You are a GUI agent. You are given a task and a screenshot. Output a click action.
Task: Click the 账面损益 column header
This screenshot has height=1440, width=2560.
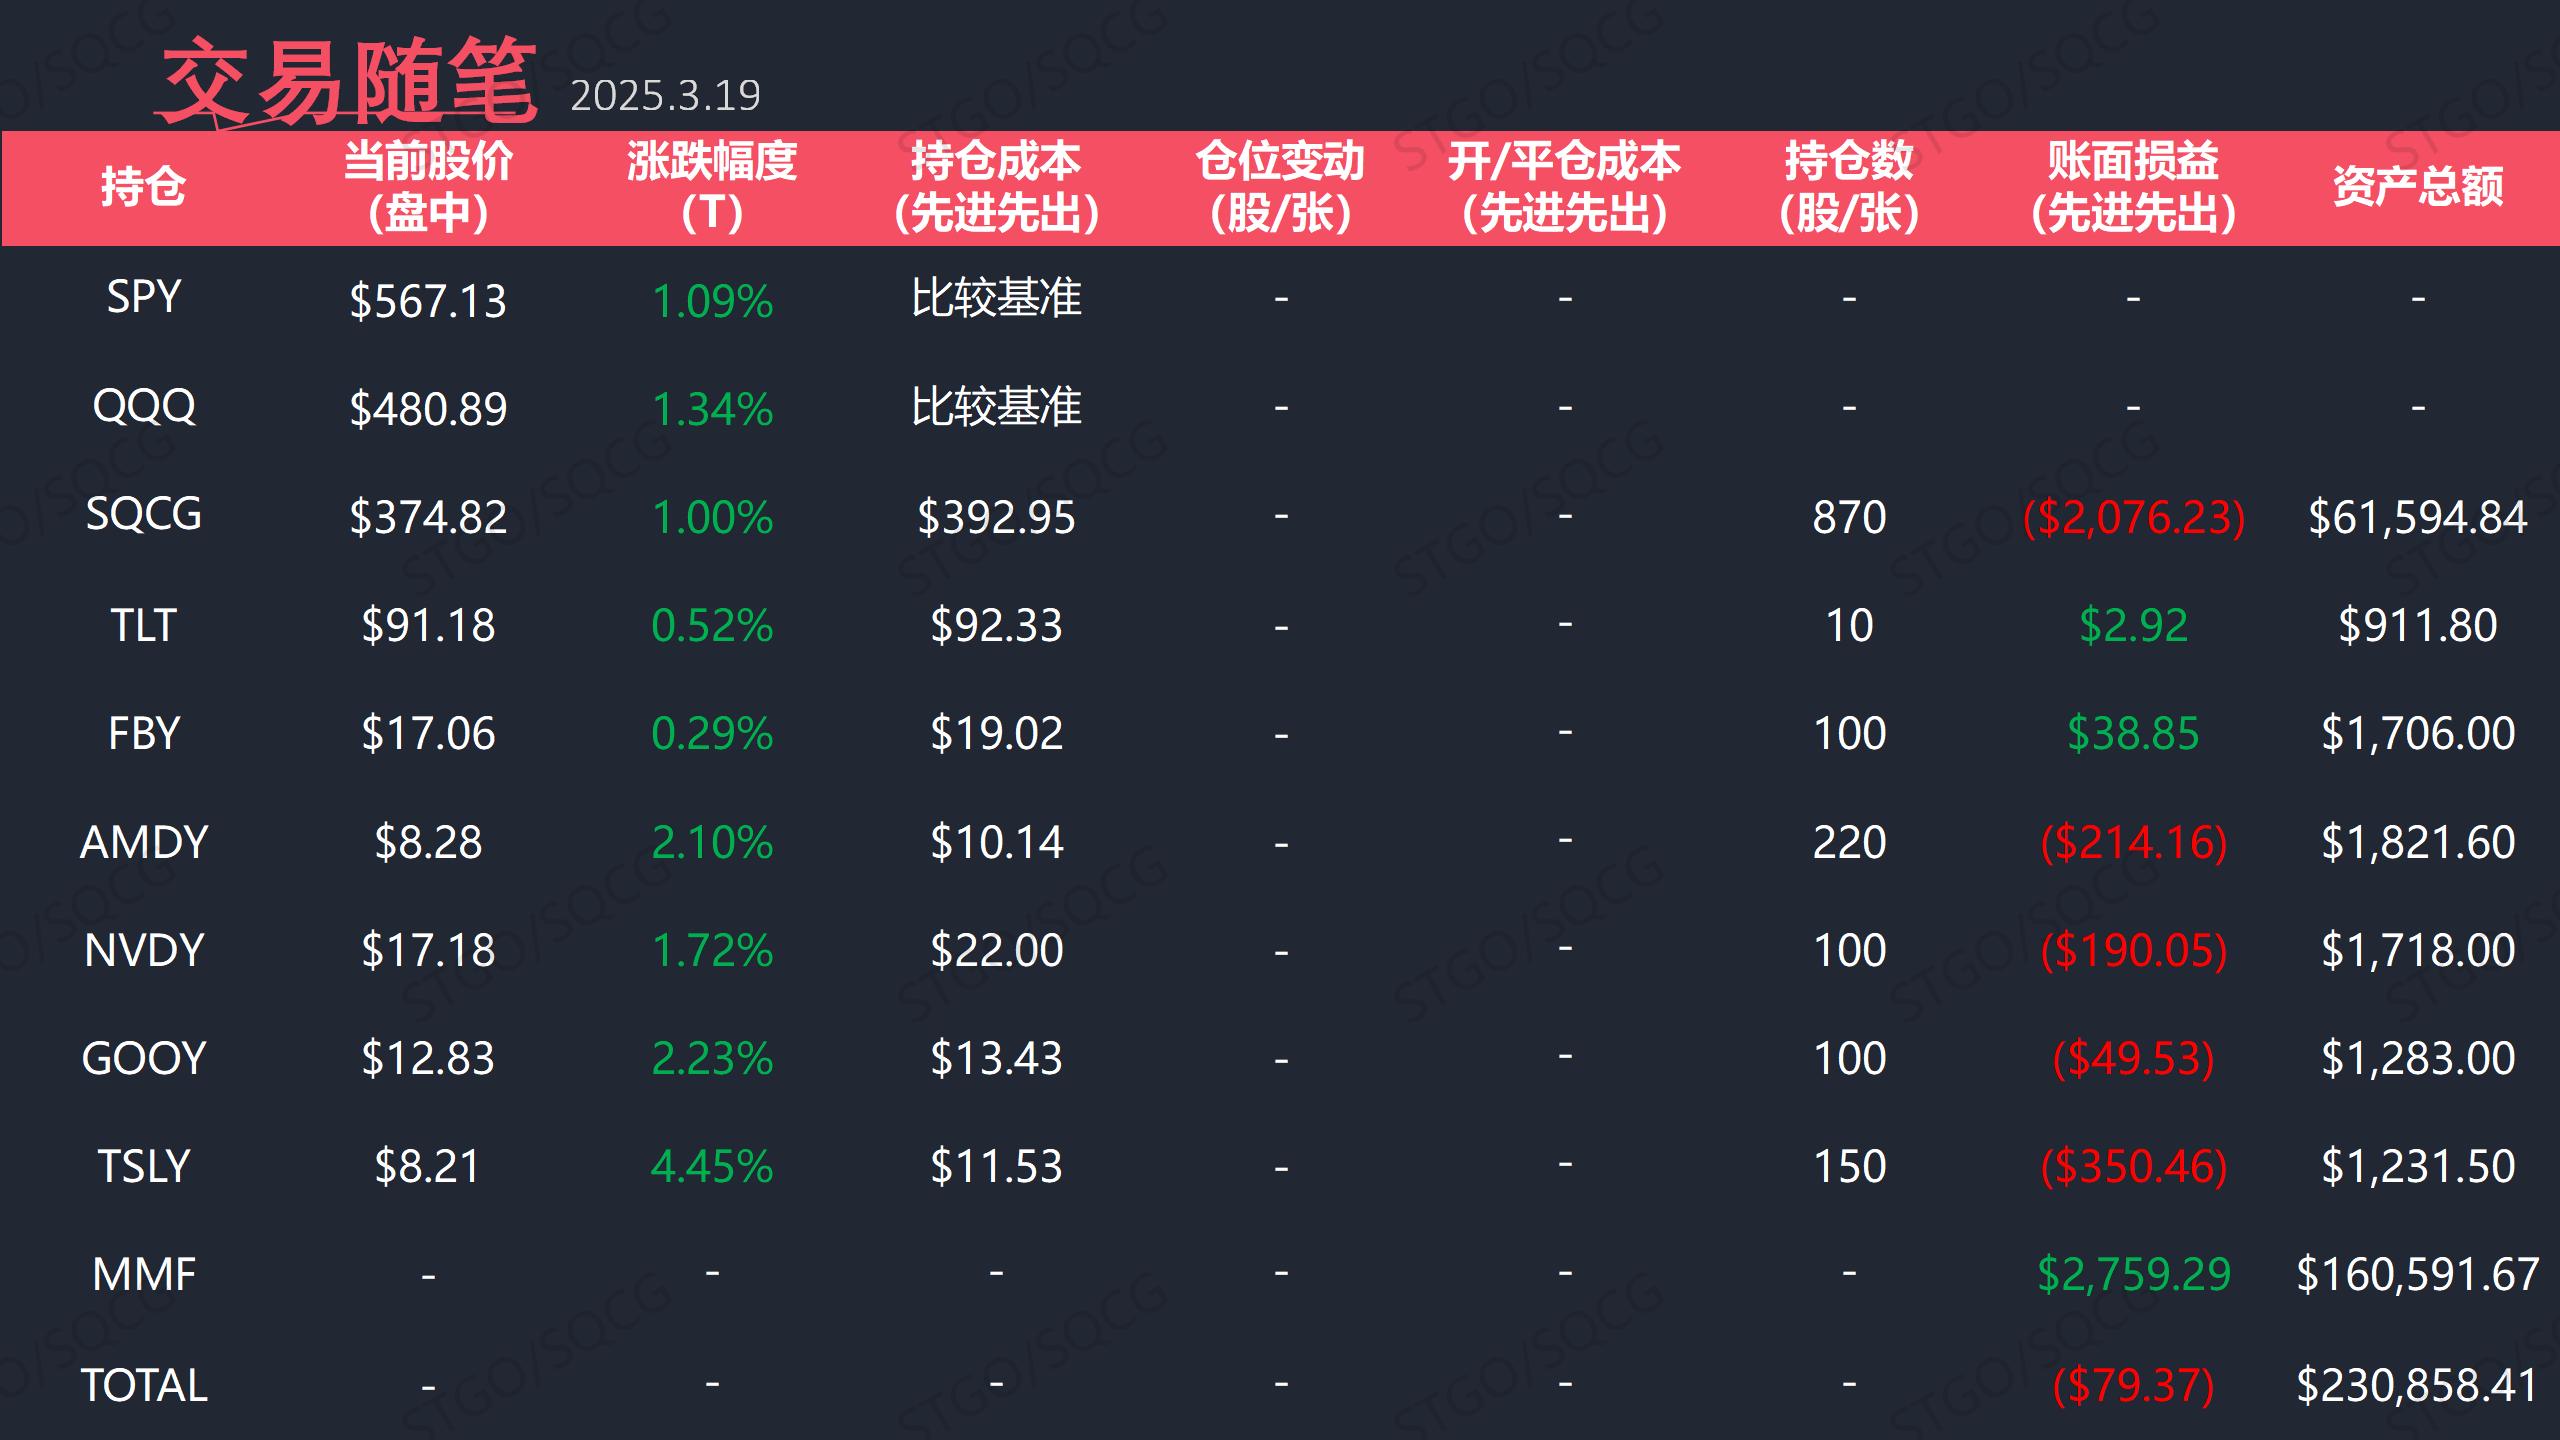click(x=2132, y=187)
